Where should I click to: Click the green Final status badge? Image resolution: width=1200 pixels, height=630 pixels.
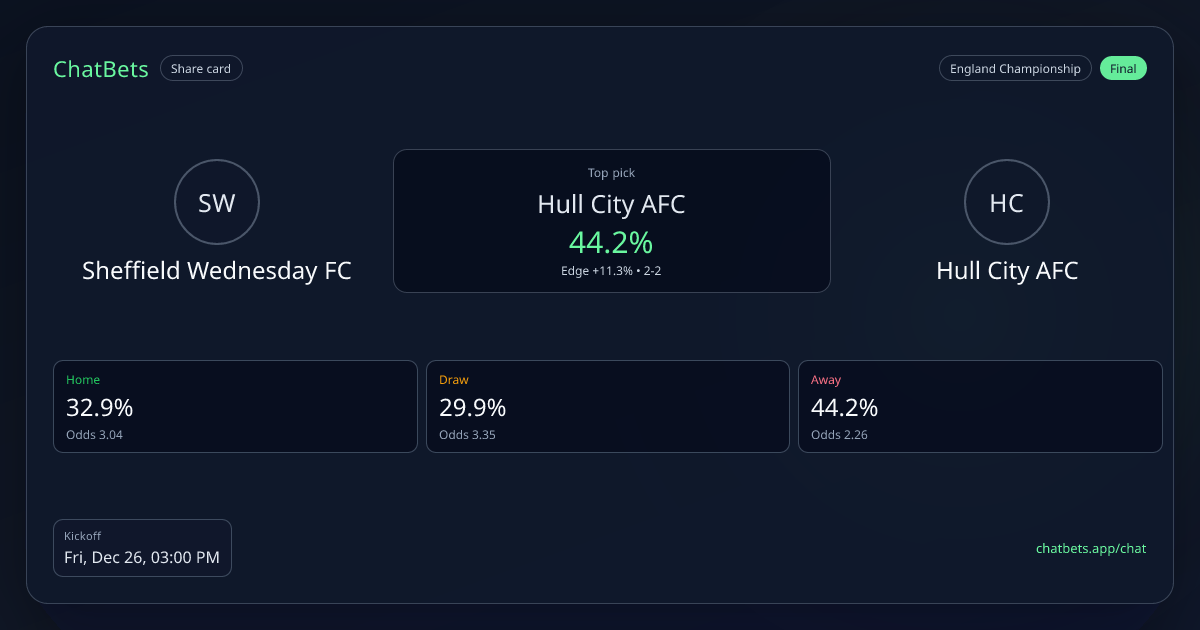coord(1123,69)
